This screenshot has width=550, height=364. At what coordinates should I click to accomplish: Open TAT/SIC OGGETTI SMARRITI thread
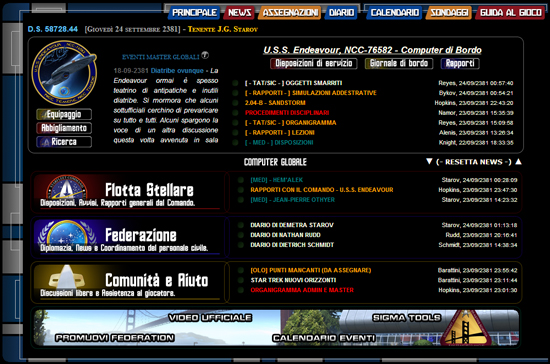point(293,83)
